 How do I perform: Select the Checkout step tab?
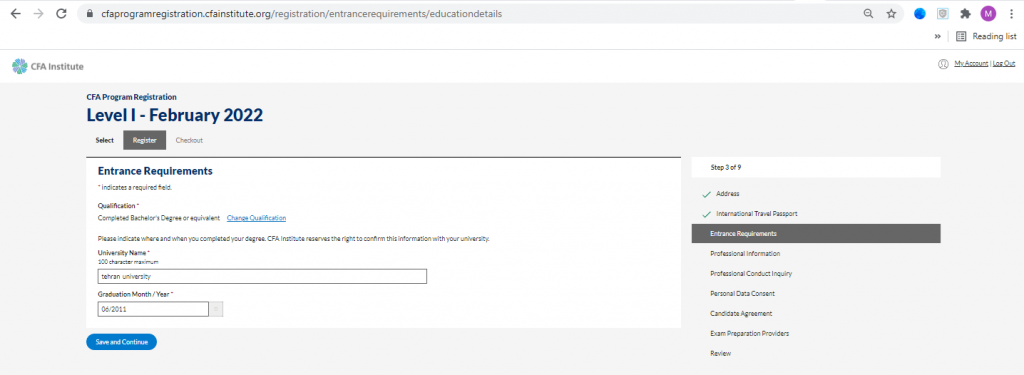(189, 140)
